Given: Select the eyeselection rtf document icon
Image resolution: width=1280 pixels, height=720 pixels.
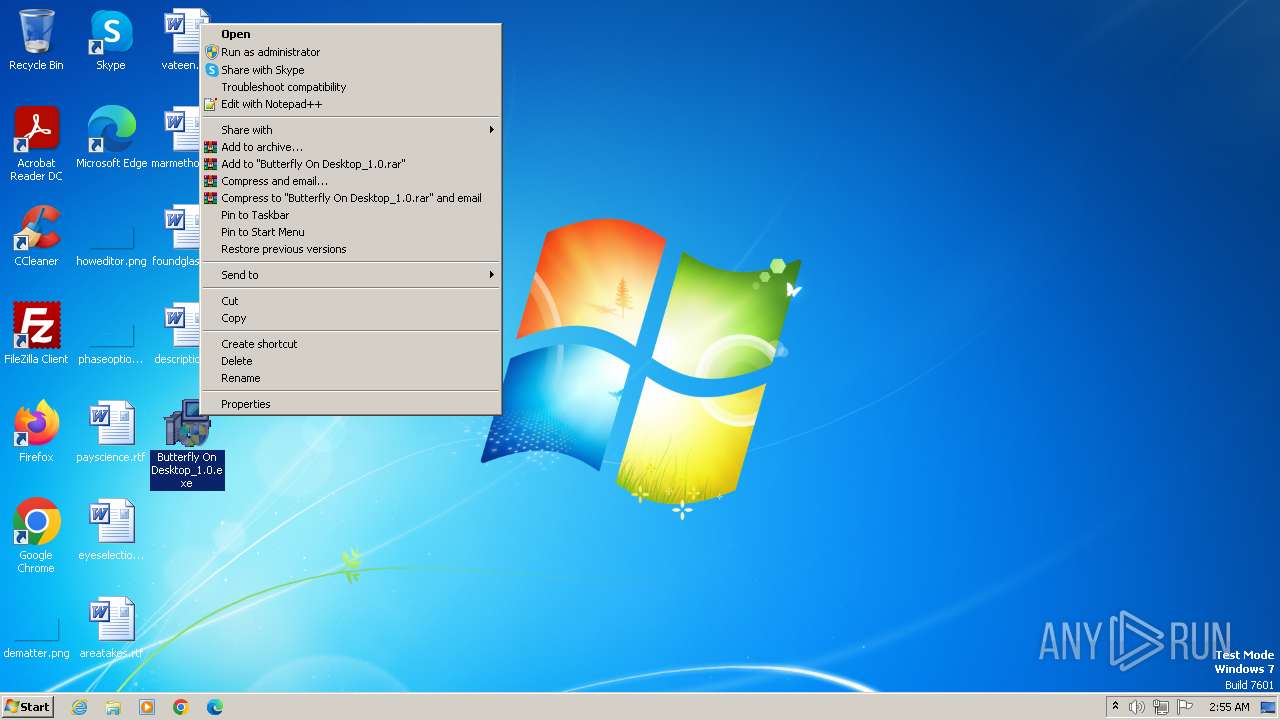Looking at the screenshot, I should (111, 530).
